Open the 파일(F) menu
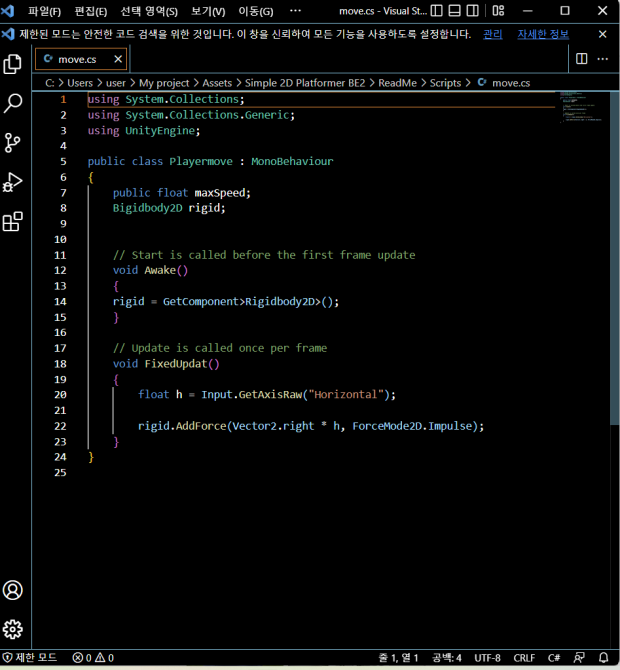This screenshot has height=670, width=620. click(44, 11)
